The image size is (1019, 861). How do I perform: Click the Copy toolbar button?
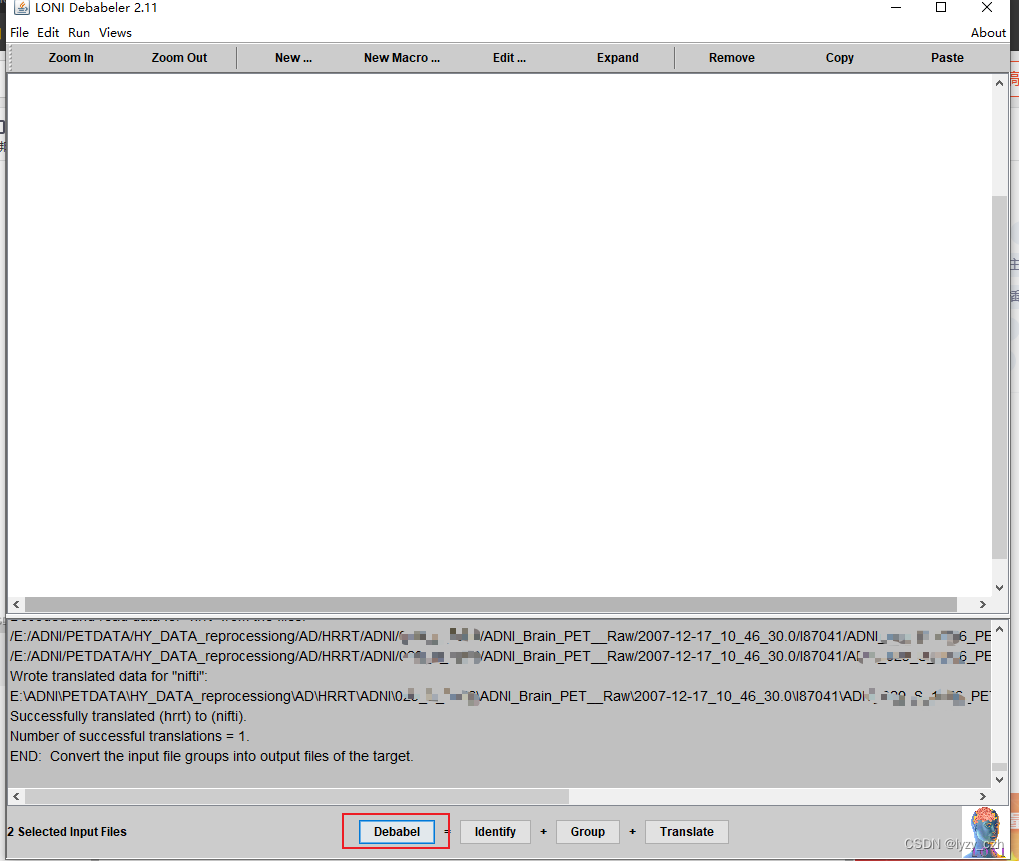pos(840,58)
